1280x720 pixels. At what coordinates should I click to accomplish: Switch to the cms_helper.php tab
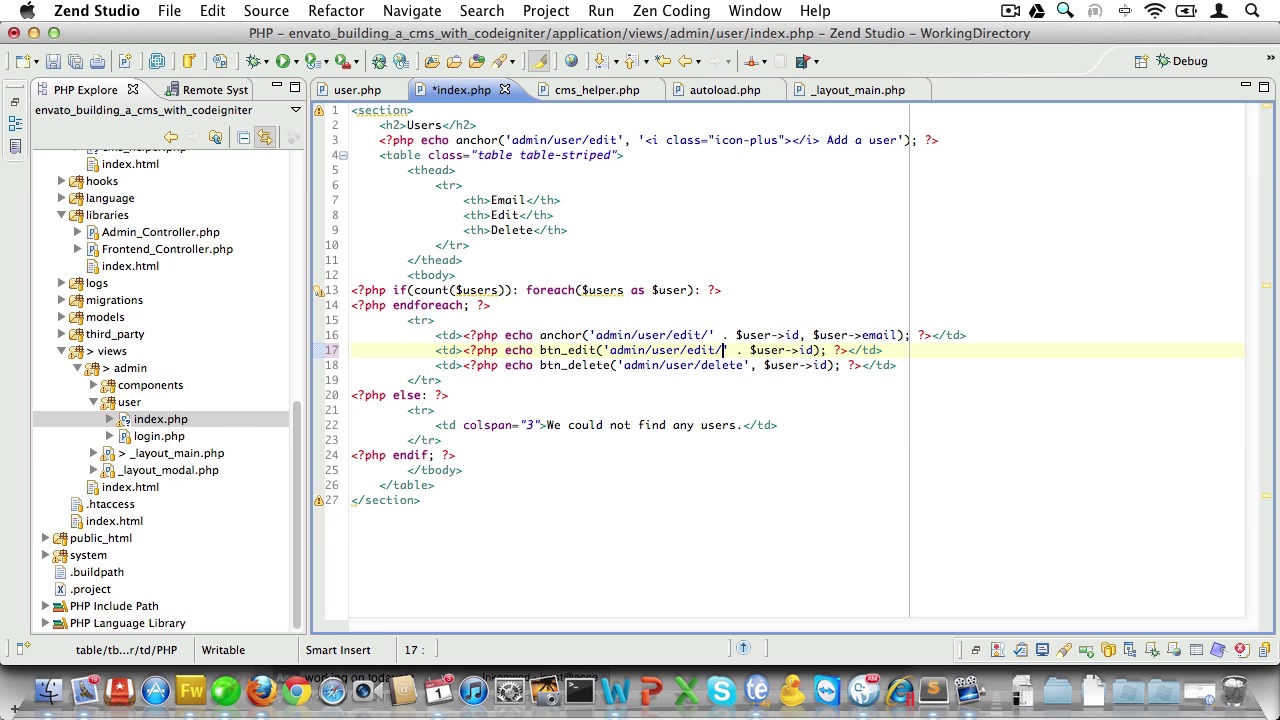pos(596,90)
